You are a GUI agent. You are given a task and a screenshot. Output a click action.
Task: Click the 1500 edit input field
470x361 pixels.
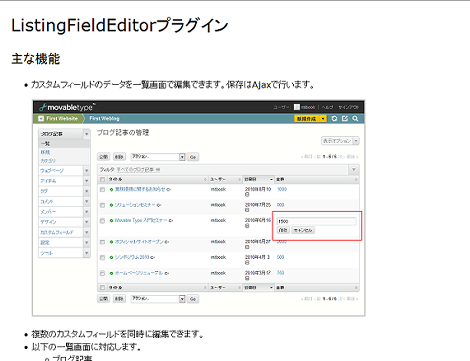(x=316, y=221)
